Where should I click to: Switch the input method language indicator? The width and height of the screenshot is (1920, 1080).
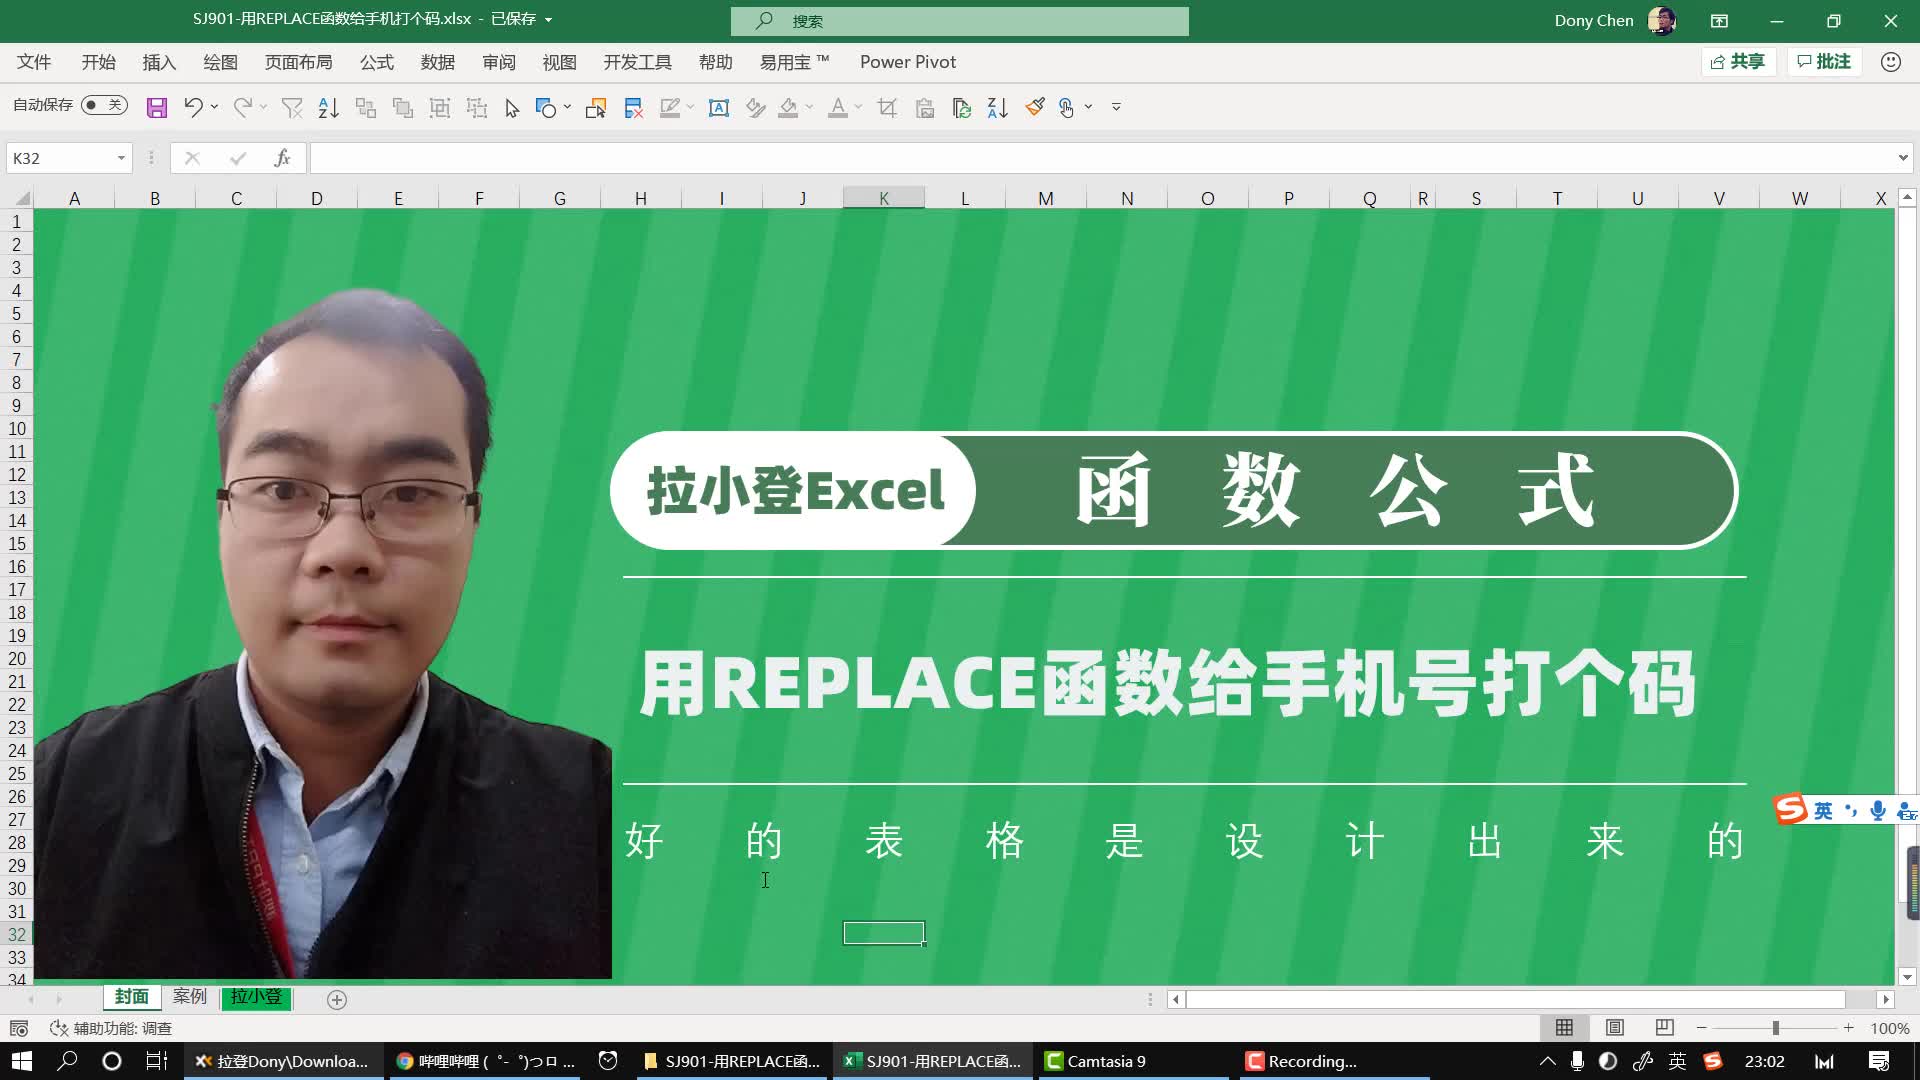pos(1676,1061)
